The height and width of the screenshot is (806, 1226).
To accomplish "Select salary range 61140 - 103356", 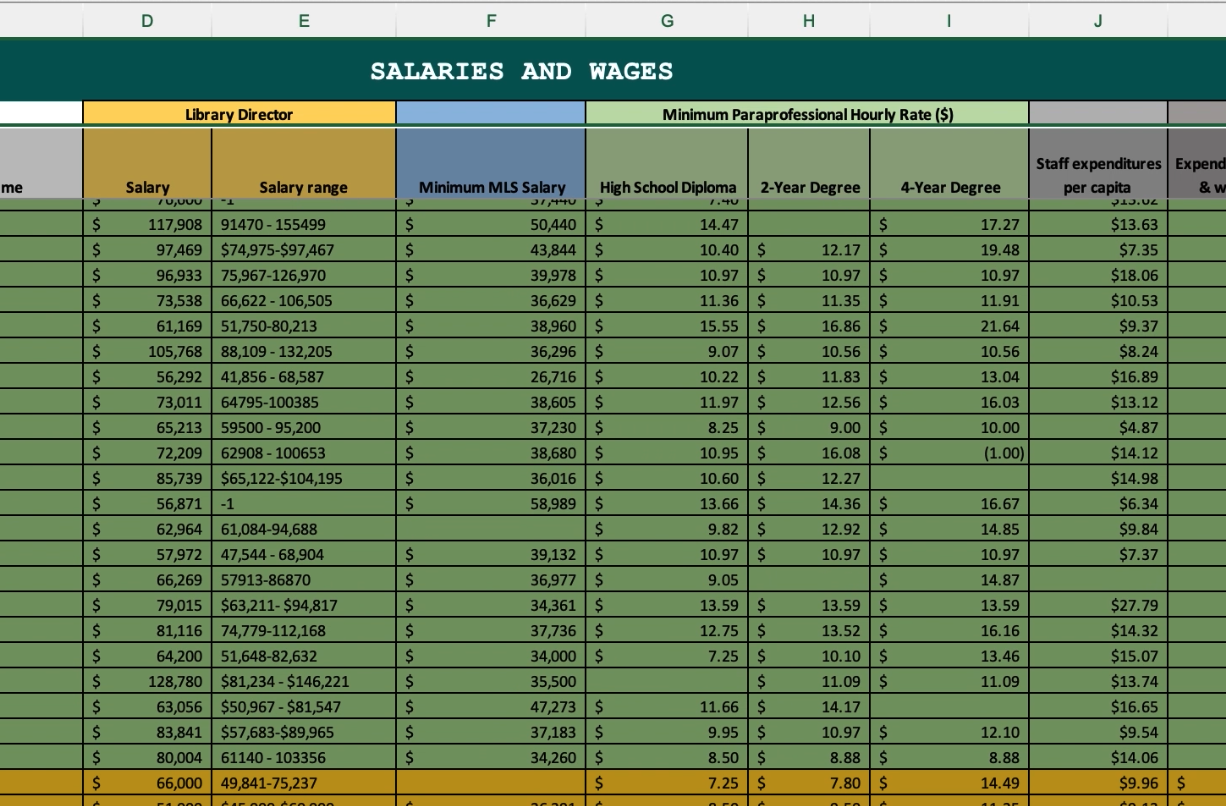I will tap(304, 758).
